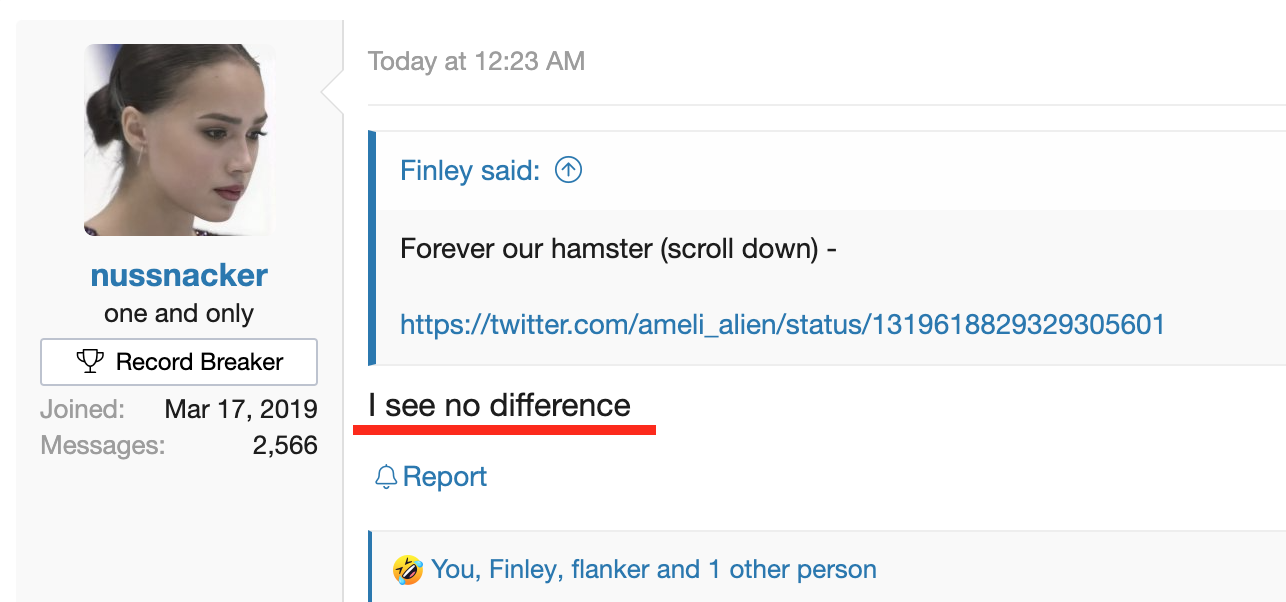
Task: Click the Joined label in user info
Action: click(x=83, y=409)
